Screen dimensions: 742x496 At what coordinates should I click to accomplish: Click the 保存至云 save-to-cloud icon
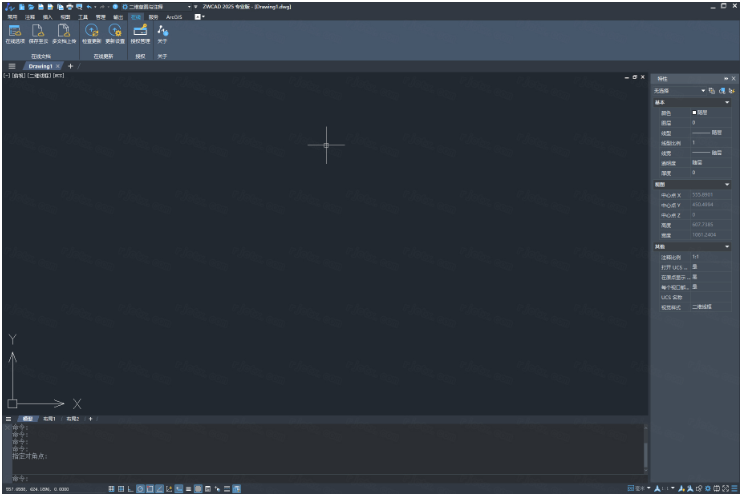38,33
